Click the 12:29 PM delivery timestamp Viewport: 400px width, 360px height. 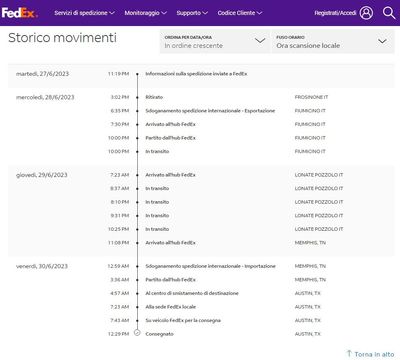click(118, 334)
